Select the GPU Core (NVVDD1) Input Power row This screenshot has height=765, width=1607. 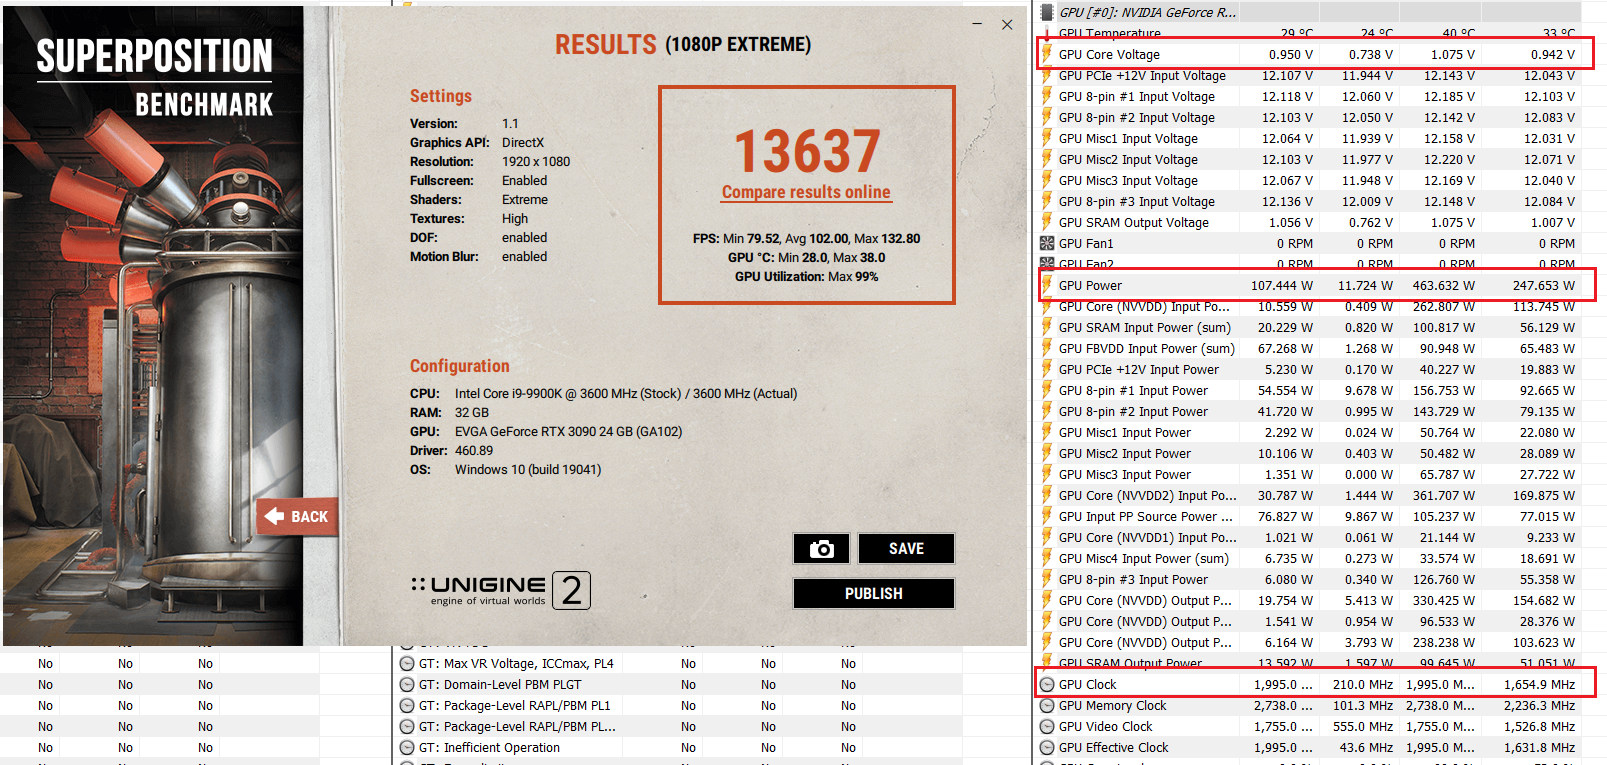point(1309,537)
